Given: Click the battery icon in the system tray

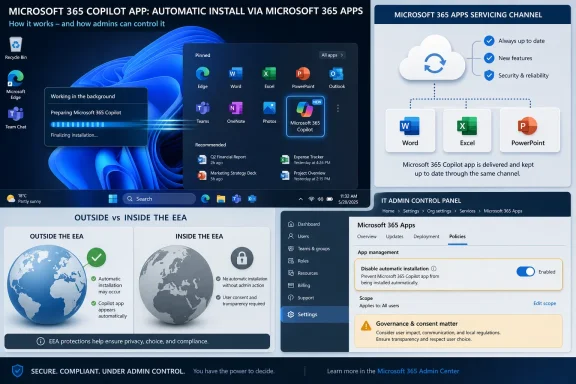Looking at the screenshot, I should pos(330,199).
